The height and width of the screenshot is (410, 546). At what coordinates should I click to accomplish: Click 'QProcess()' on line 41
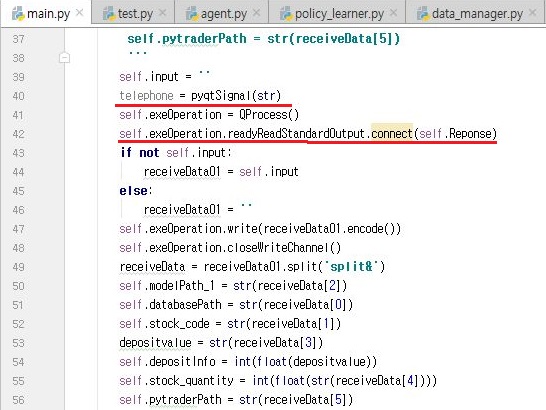click(x=269, y=114)
